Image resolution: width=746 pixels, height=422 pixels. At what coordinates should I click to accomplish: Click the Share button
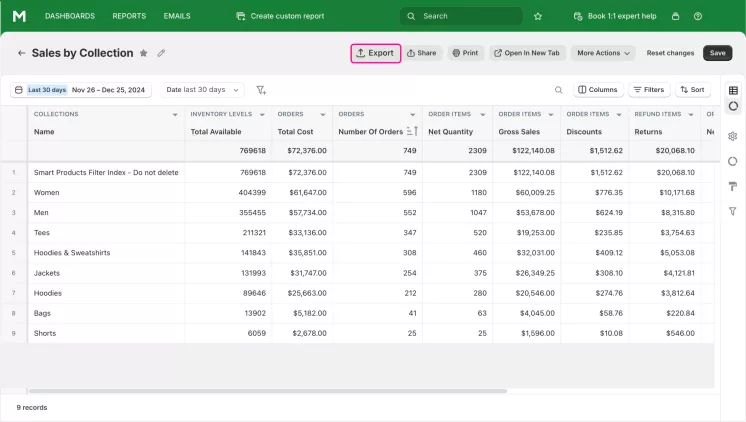pyautogui.click(x=422, y=53)
